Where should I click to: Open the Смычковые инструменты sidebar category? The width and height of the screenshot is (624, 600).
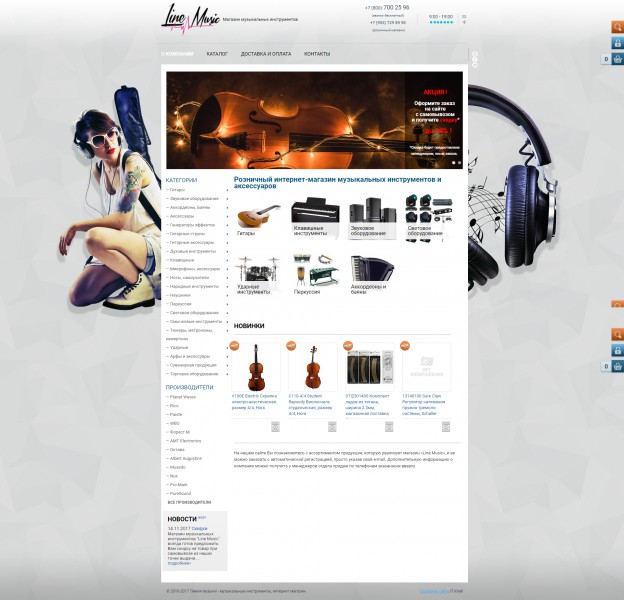[196, 321]
